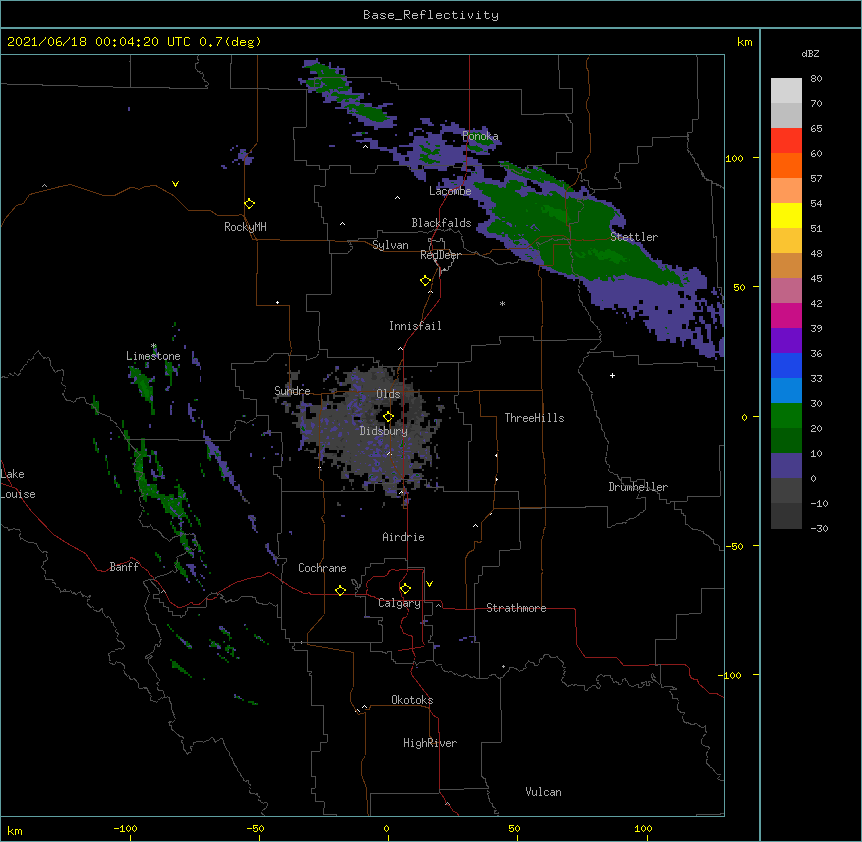Click the Okotoks label
Screen dimensions: 862x842
pyautogui.click(x=412, y=700)
